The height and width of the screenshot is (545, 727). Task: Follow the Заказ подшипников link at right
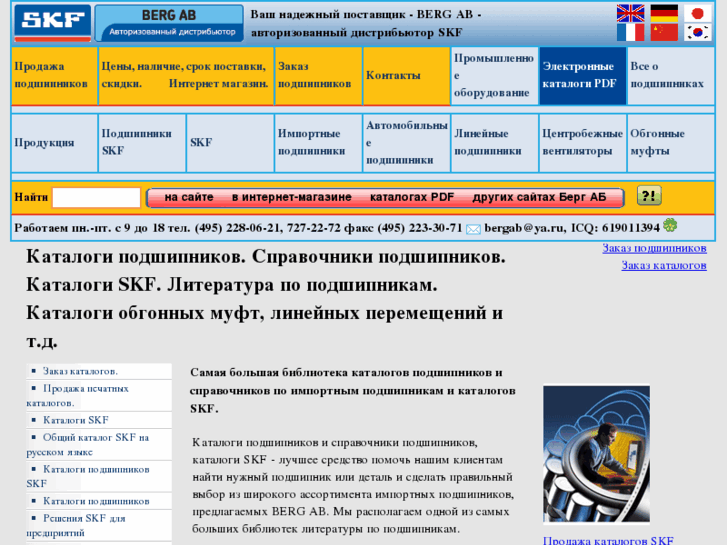pyautogui.click(x=654, y=248)
